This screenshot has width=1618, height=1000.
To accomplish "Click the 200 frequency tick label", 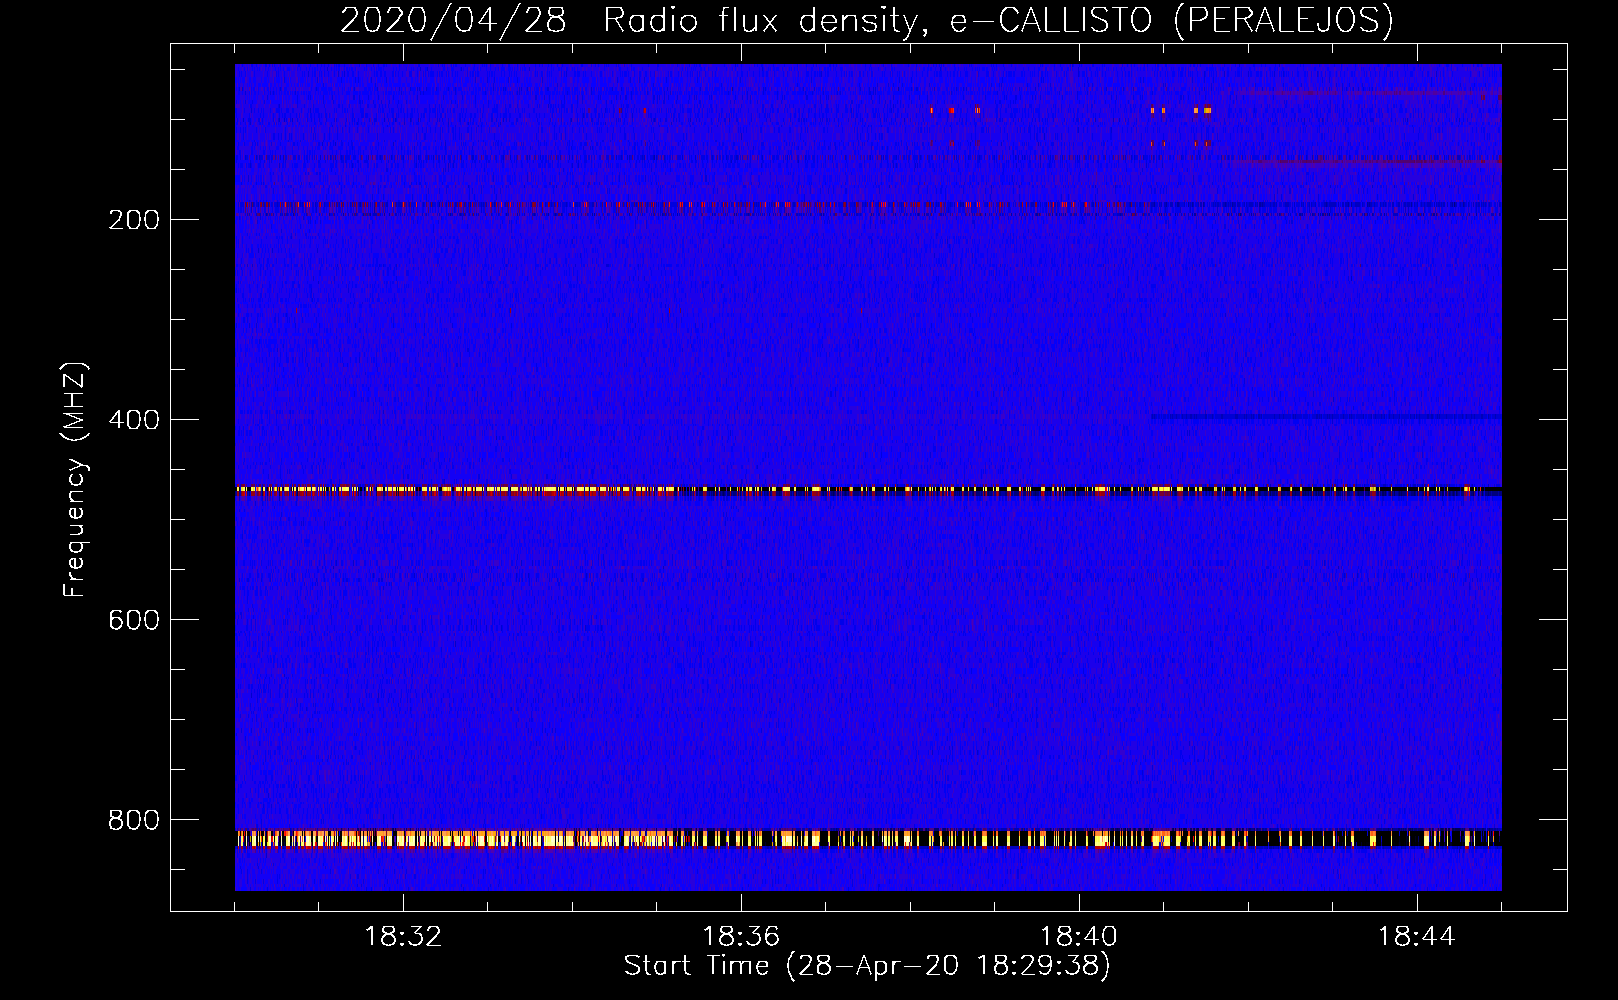I will click(x=134, y=219).
